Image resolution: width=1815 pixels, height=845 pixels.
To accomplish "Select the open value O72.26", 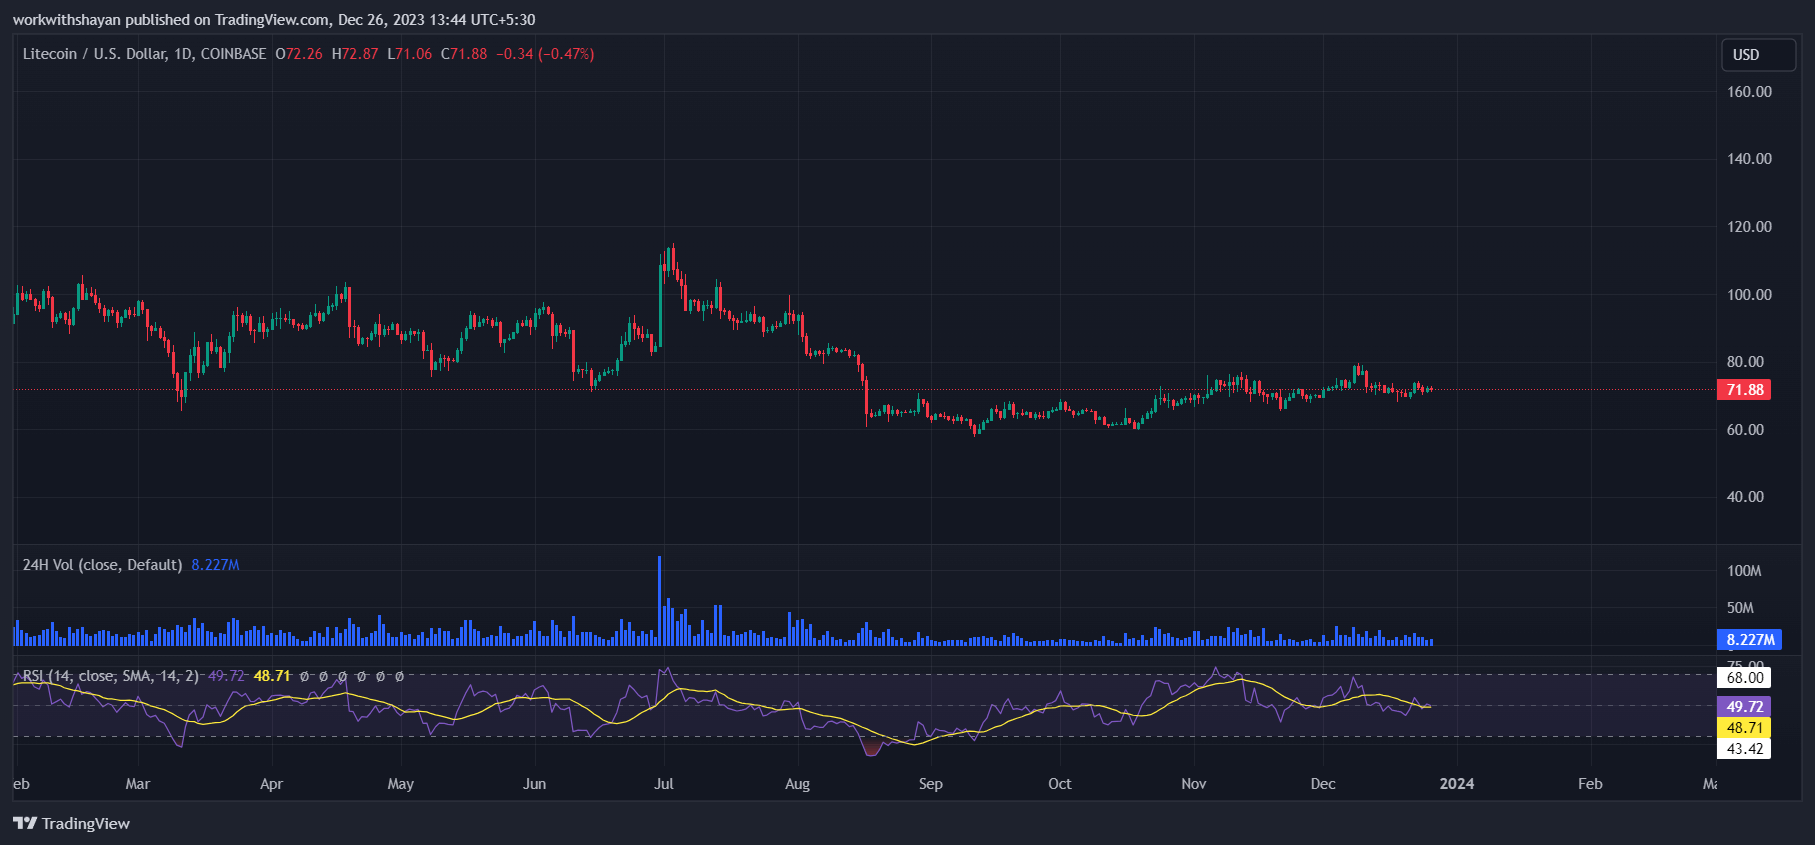I will [x=299, y=54].
